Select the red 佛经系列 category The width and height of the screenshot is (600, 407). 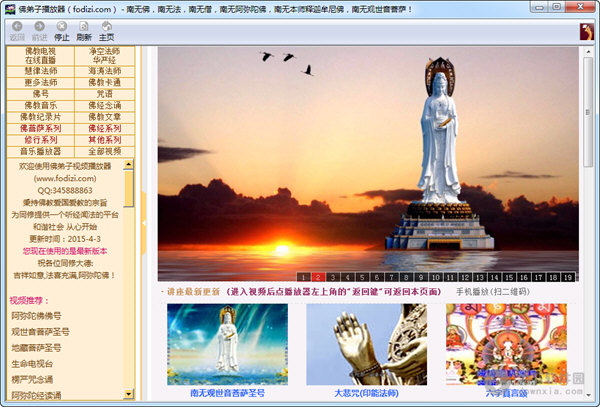coord(104,129)
